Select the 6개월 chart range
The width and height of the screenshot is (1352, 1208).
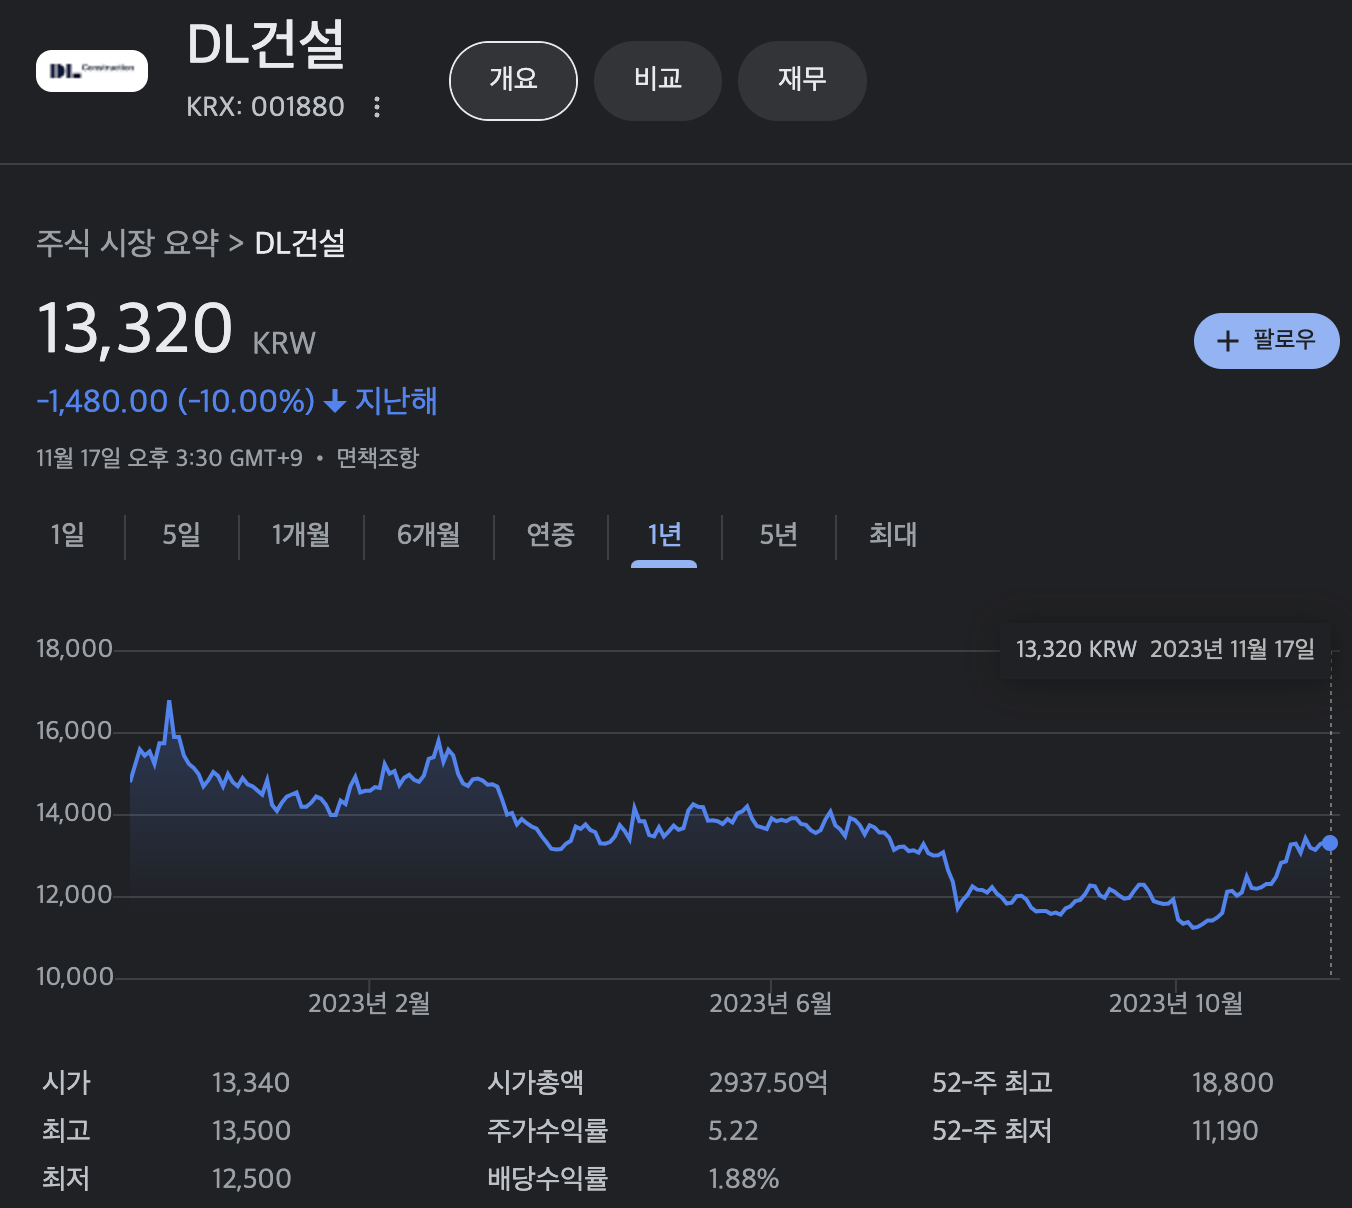429,535
